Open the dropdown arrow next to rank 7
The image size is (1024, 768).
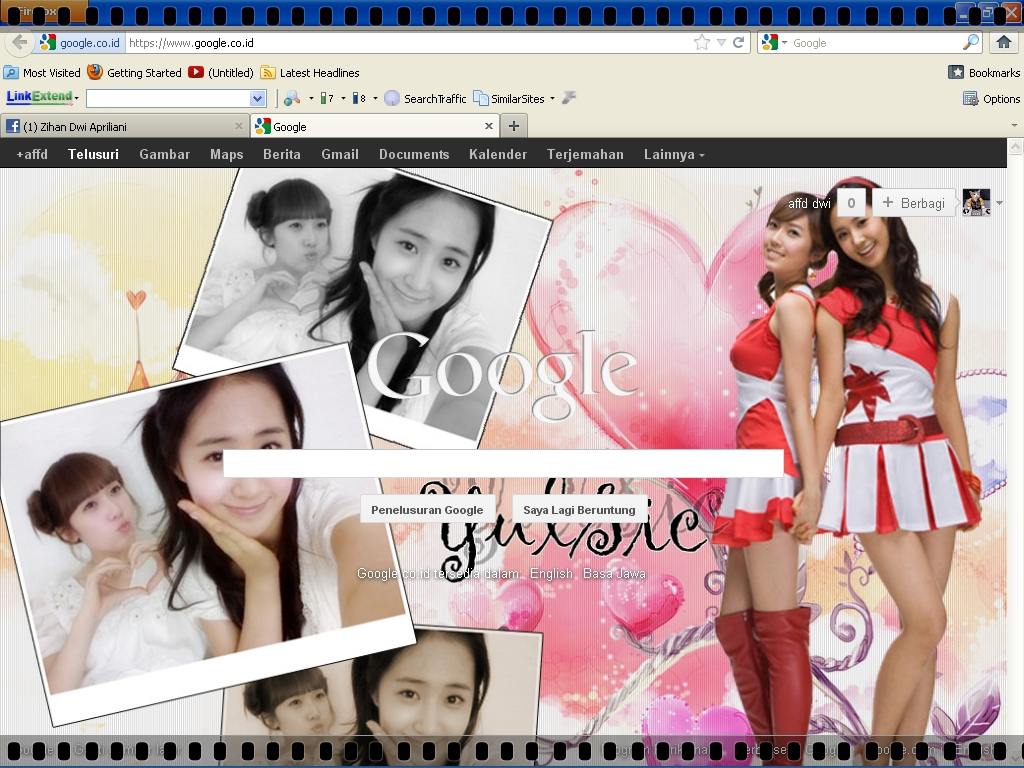click(x=343, y=99)
